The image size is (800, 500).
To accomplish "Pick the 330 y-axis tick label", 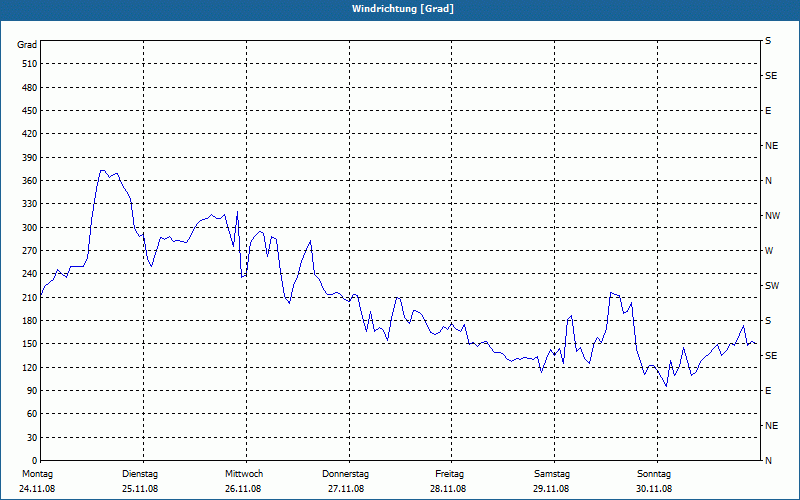I will tap(30, 204).
